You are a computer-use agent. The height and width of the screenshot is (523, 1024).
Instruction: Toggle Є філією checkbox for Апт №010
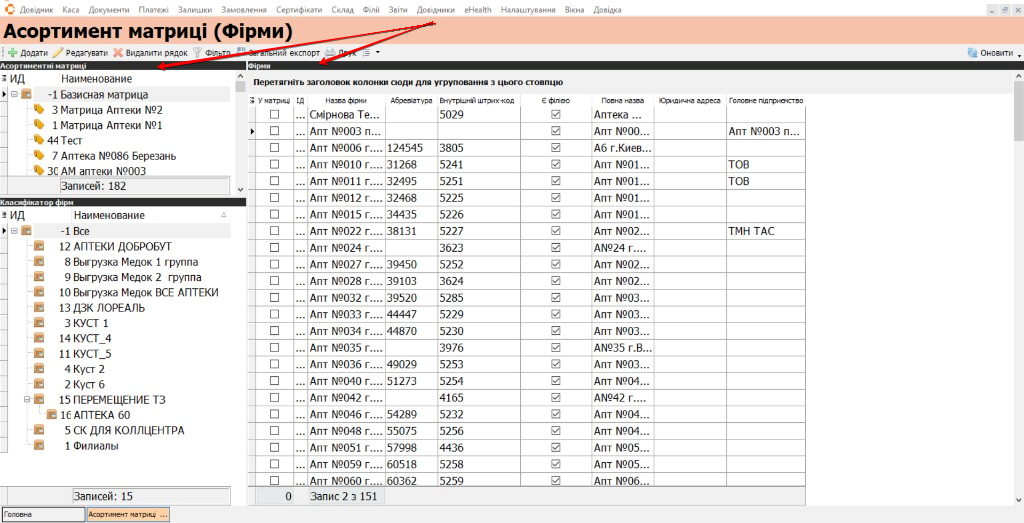pyautogui.click(x=556, y=165)
